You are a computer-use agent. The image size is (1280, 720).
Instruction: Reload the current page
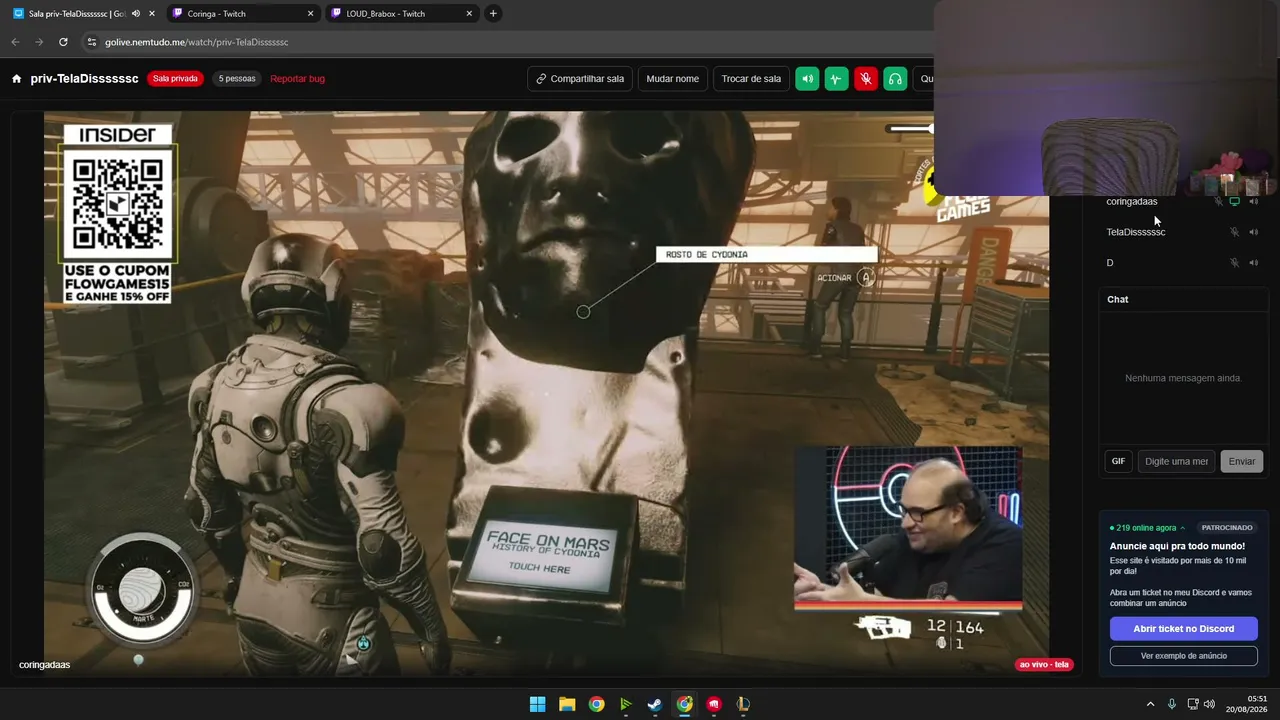tap(63, 42)
